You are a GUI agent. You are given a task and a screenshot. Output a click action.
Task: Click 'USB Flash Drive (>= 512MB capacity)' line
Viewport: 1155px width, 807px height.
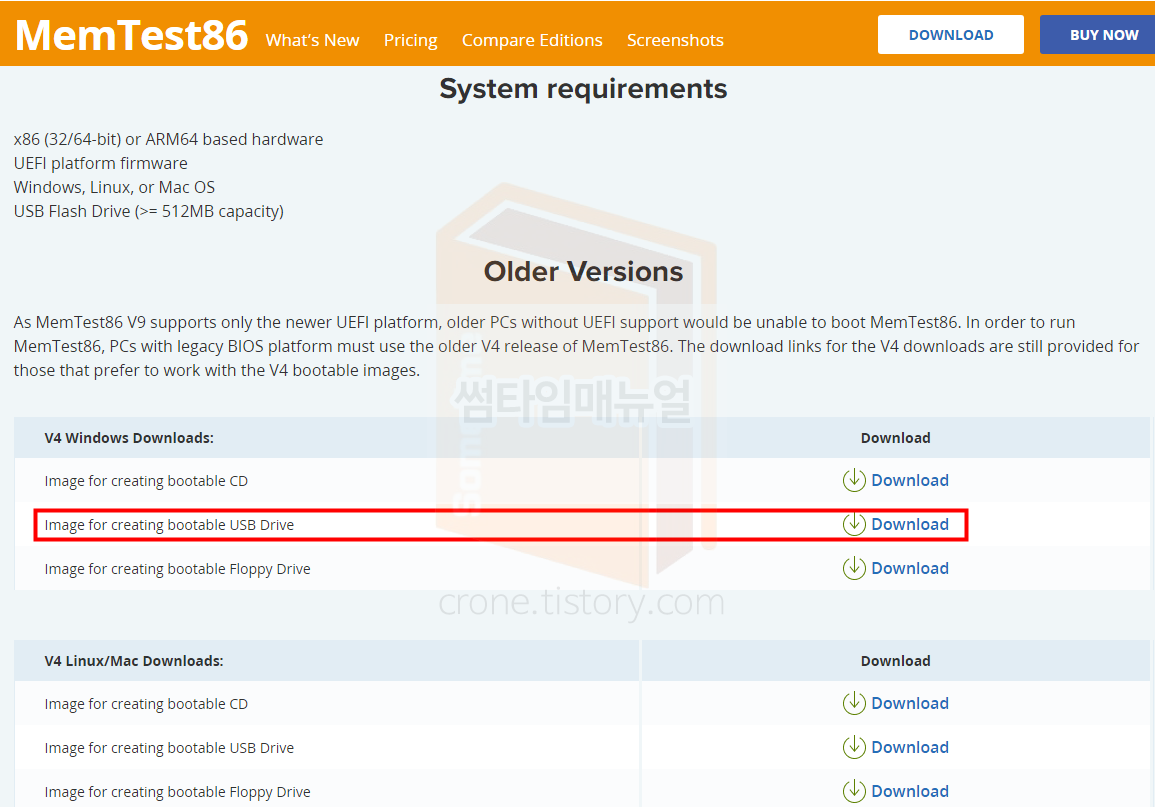[148, 211]
